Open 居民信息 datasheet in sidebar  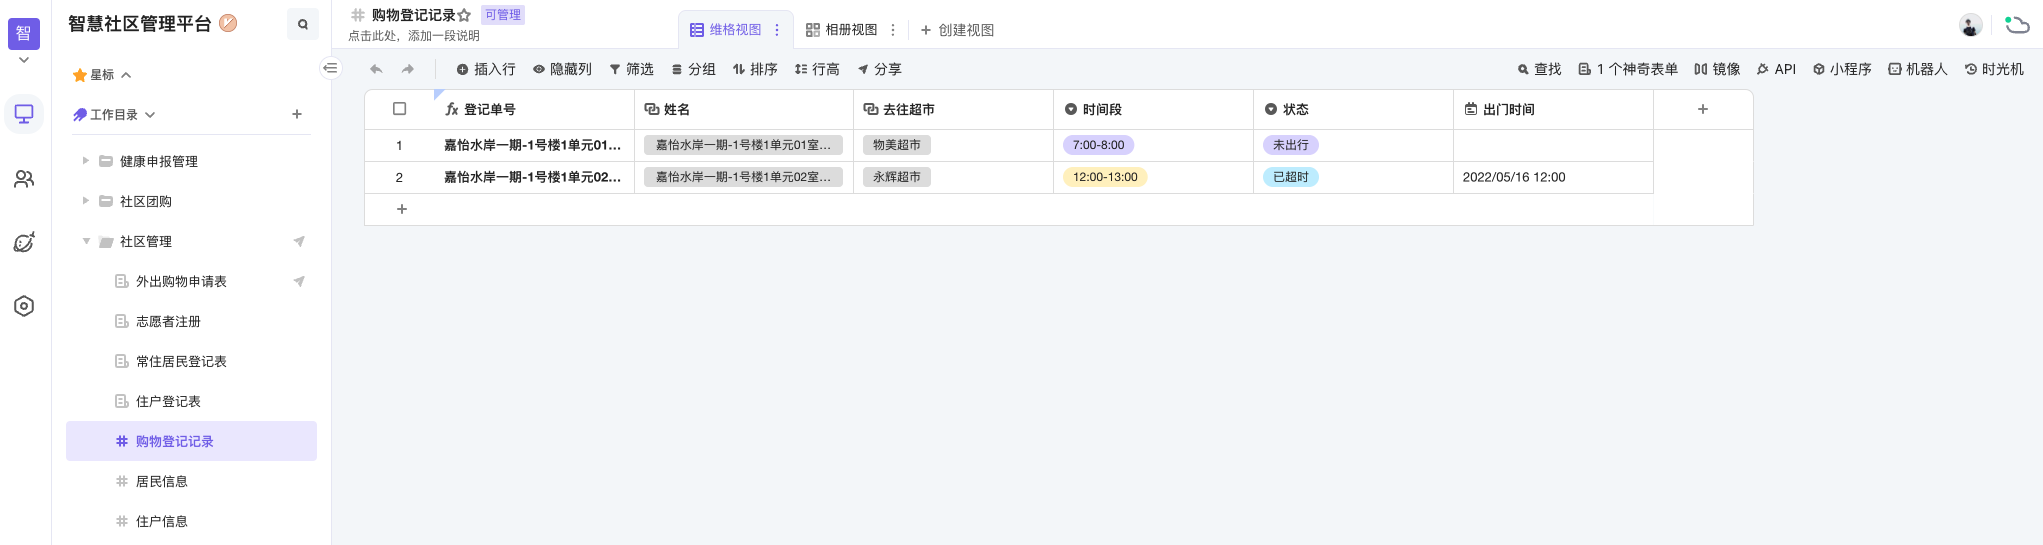(162, 481)
